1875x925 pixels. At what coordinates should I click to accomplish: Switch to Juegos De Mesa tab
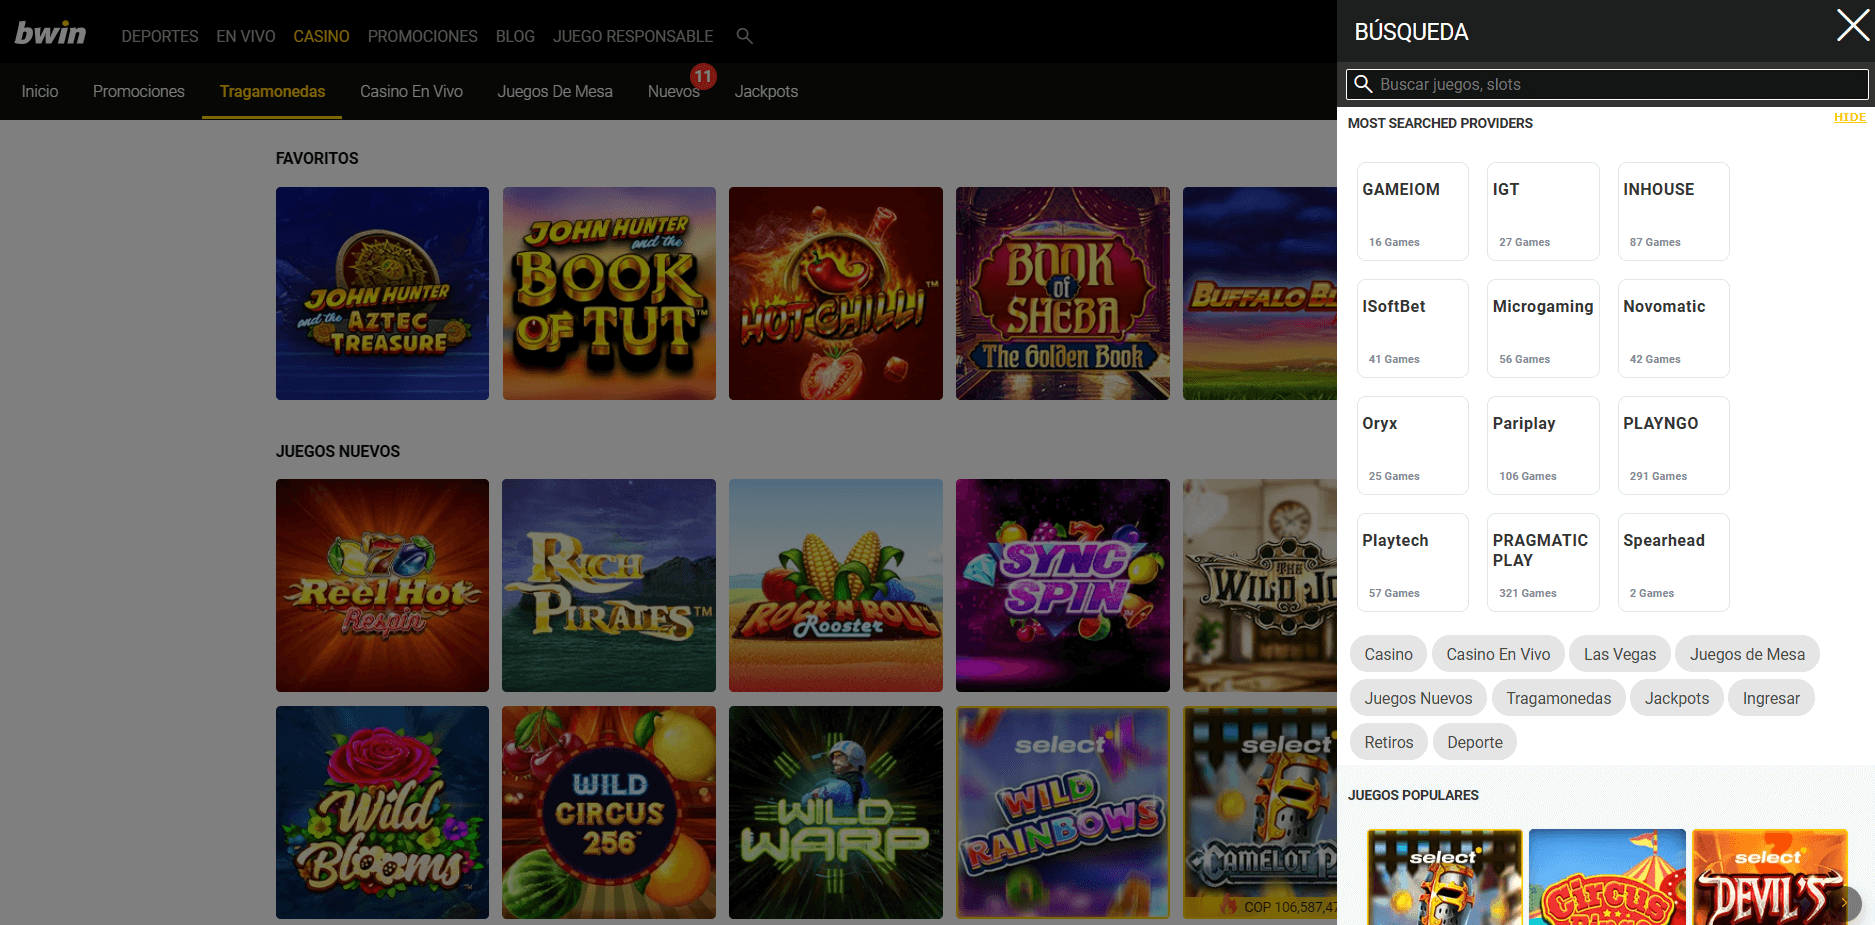[x=555, y=91]
